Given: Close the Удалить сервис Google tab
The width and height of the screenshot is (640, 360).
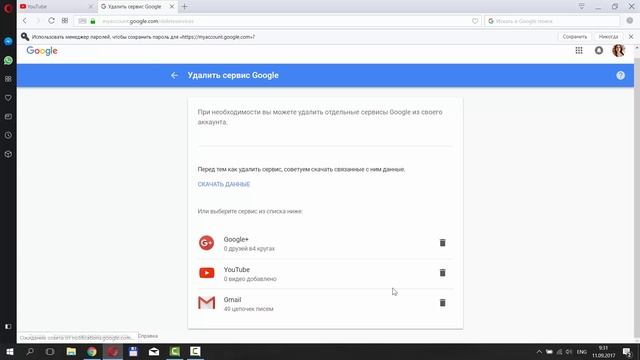Looking at the screenshot, I should point(172,7).
